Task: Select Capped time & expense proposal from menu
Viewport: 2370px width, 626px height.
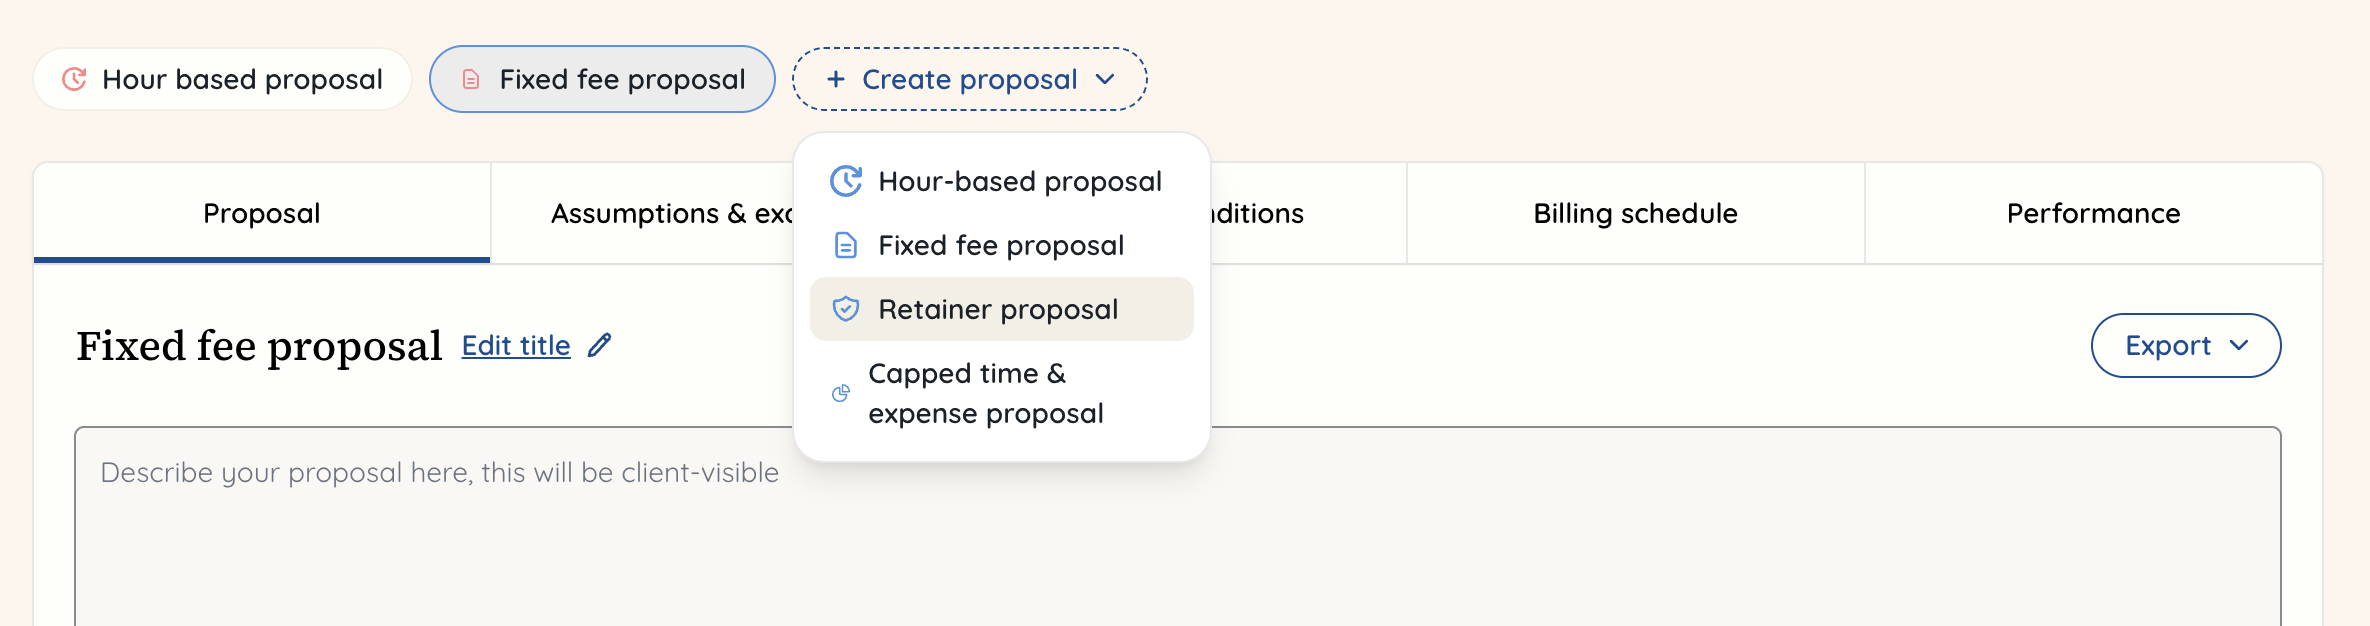Action: [985, 393]
